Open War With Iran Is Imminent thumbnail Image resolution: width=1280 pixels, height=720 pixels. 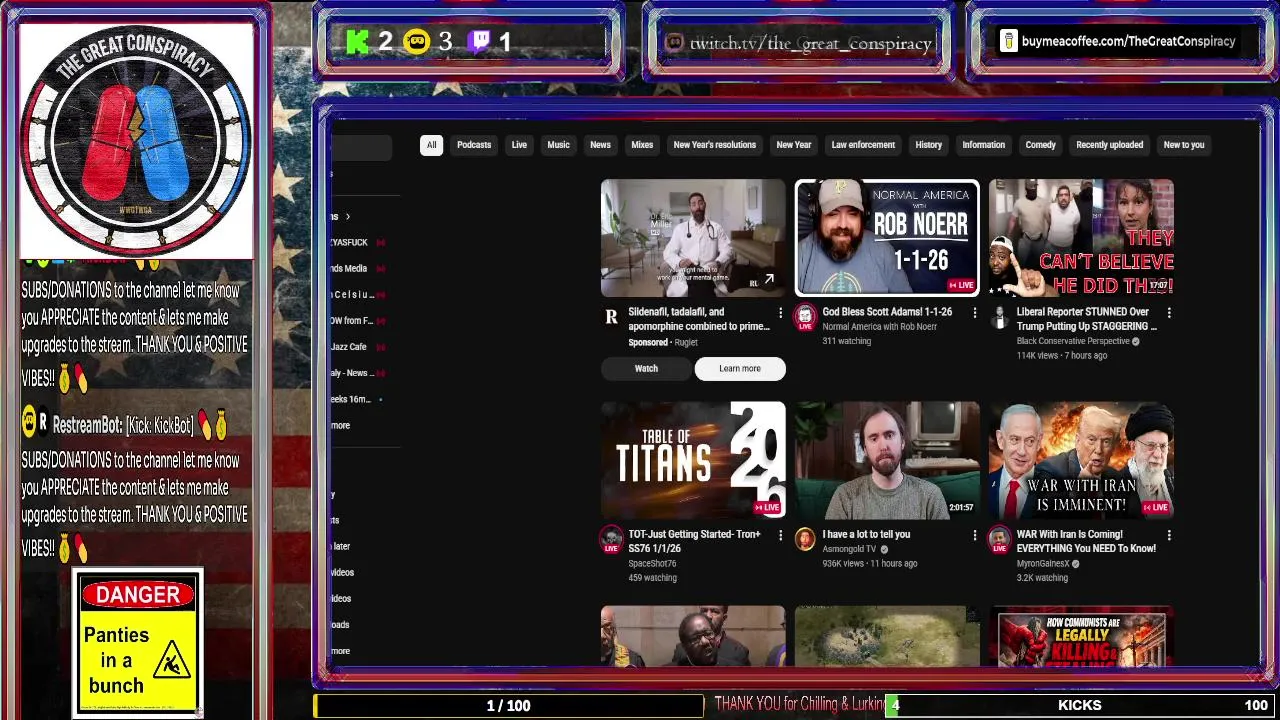pyautogui.click(x=1081, y=460)
